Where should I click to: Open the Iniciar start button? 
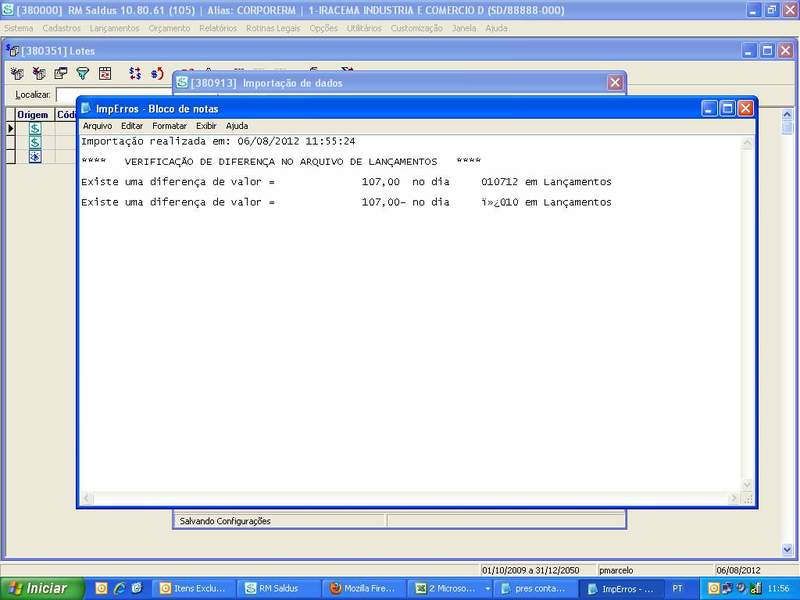[x=42, y=588]
